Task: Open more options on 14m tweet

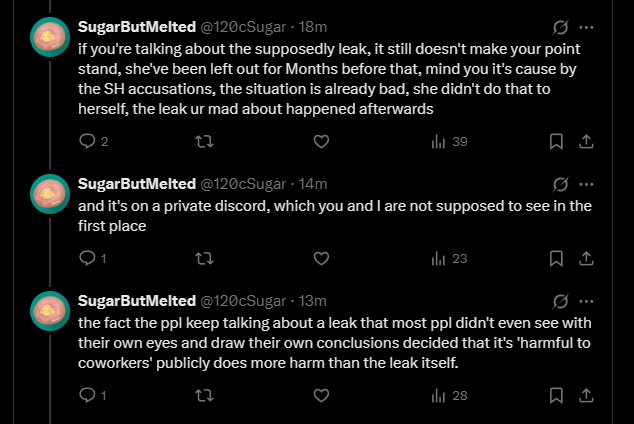Action: point(586,184)
